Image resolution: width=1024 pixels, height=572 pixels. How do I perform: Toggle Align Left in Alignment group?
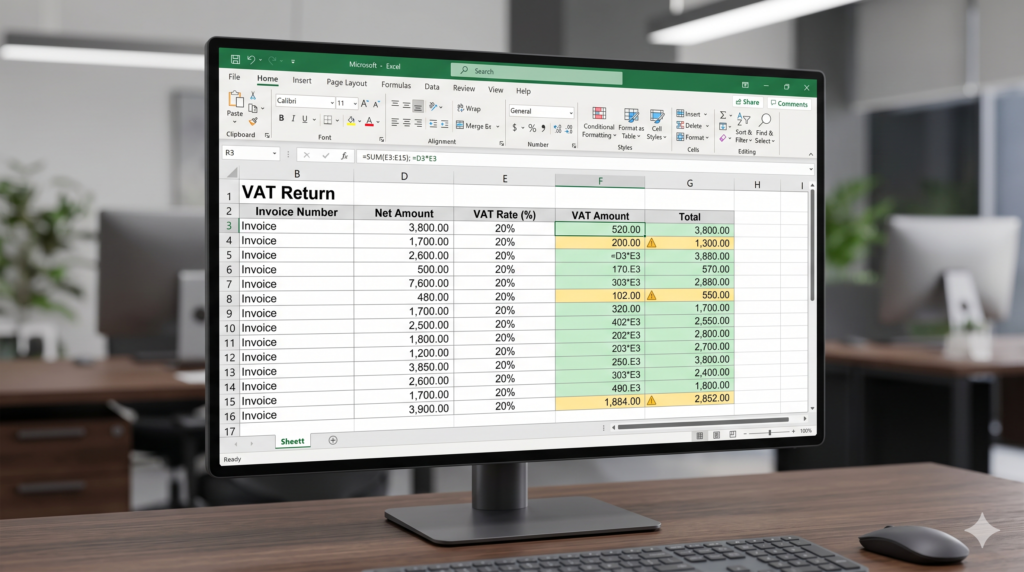pos(395,122)
